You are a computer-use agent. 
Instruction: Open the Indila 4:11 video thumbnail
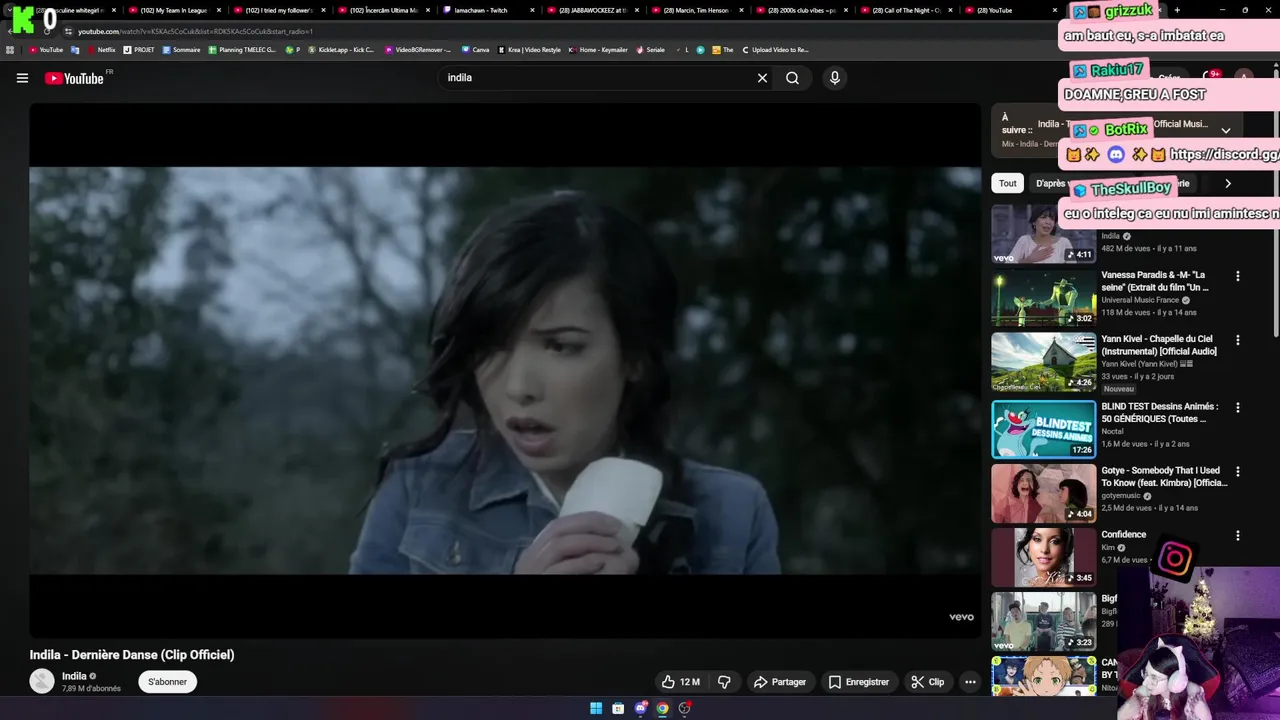point(1043,234)
